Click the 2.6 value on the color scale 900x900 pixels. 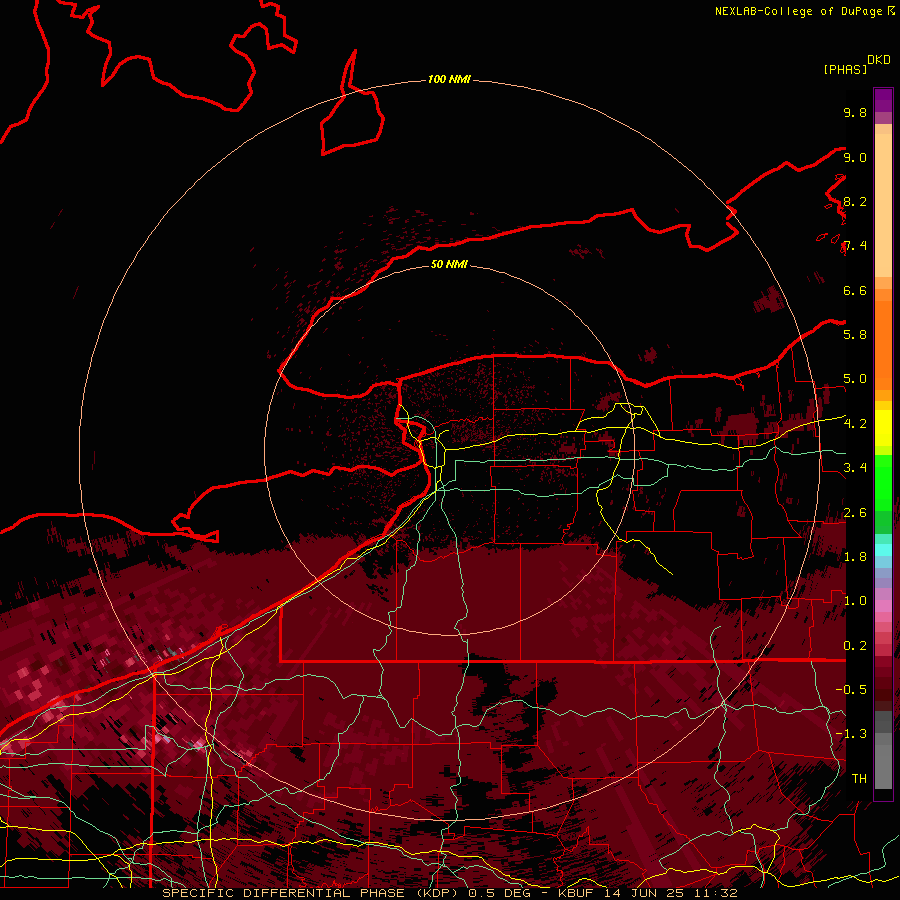click(x=855, y=512)
